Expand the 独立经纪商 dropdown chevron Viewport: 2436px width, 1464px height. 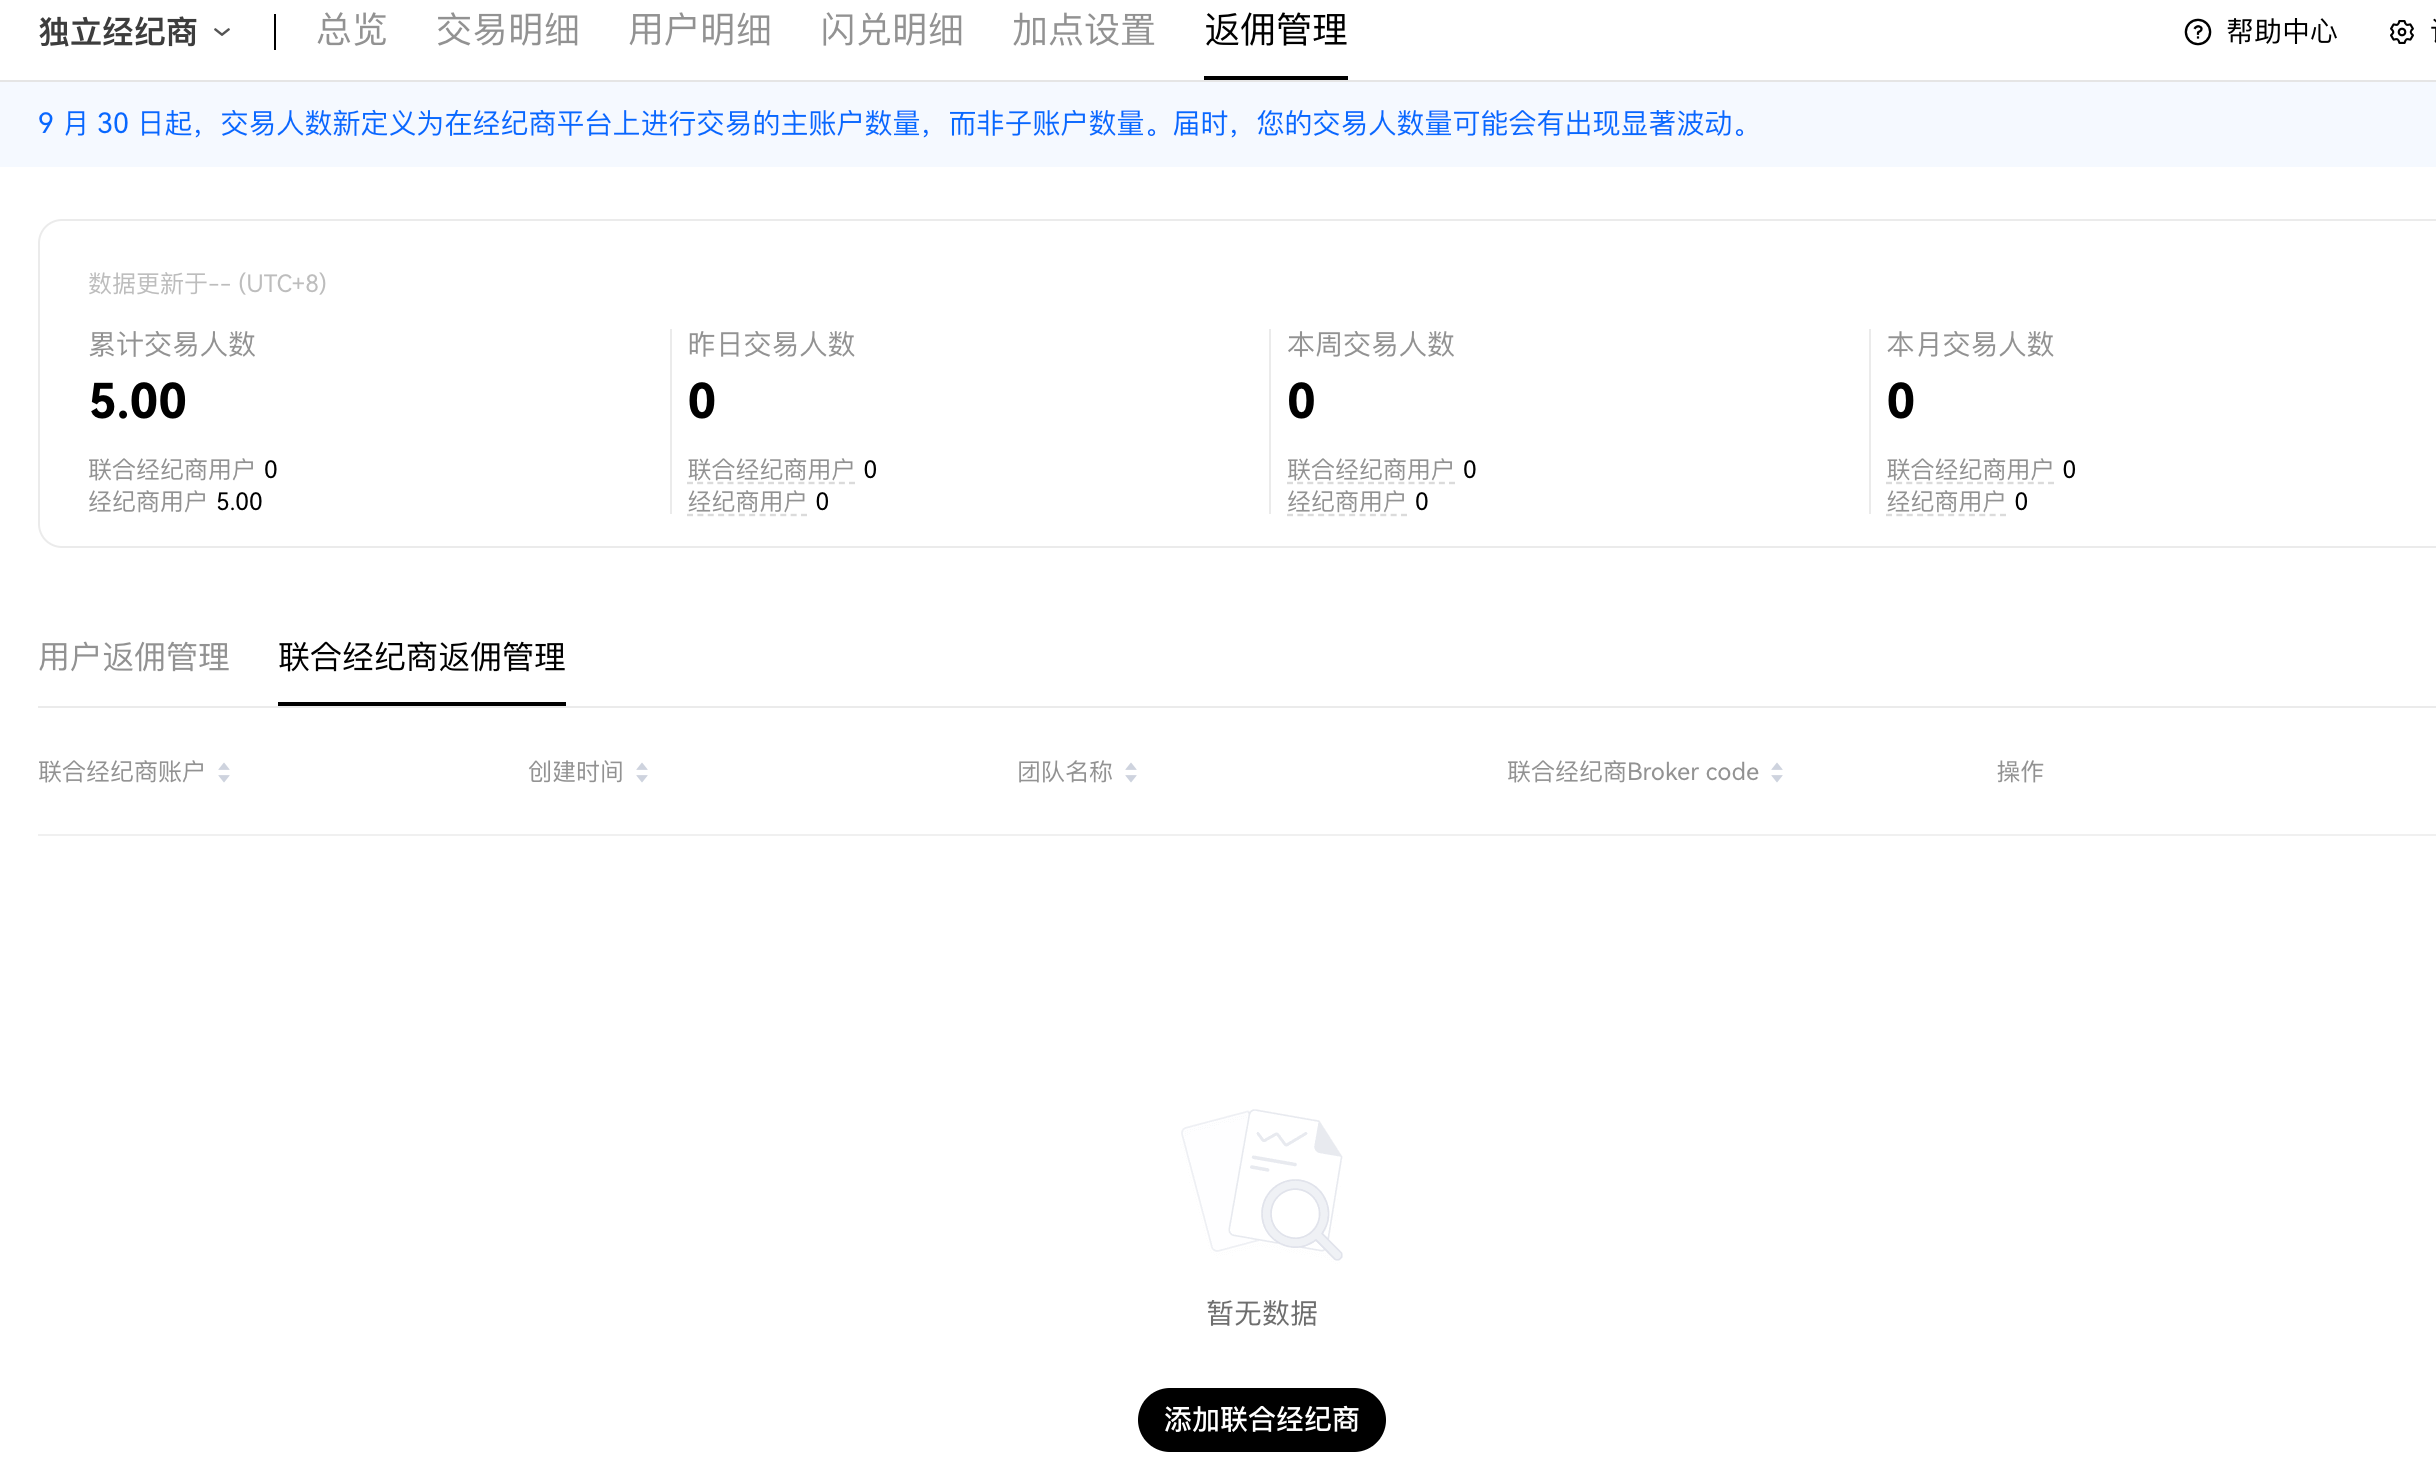[223, 32]
